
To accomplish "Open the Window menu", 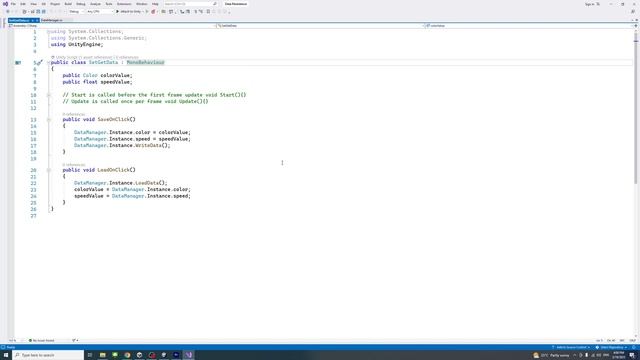I will tap(142, 4).
